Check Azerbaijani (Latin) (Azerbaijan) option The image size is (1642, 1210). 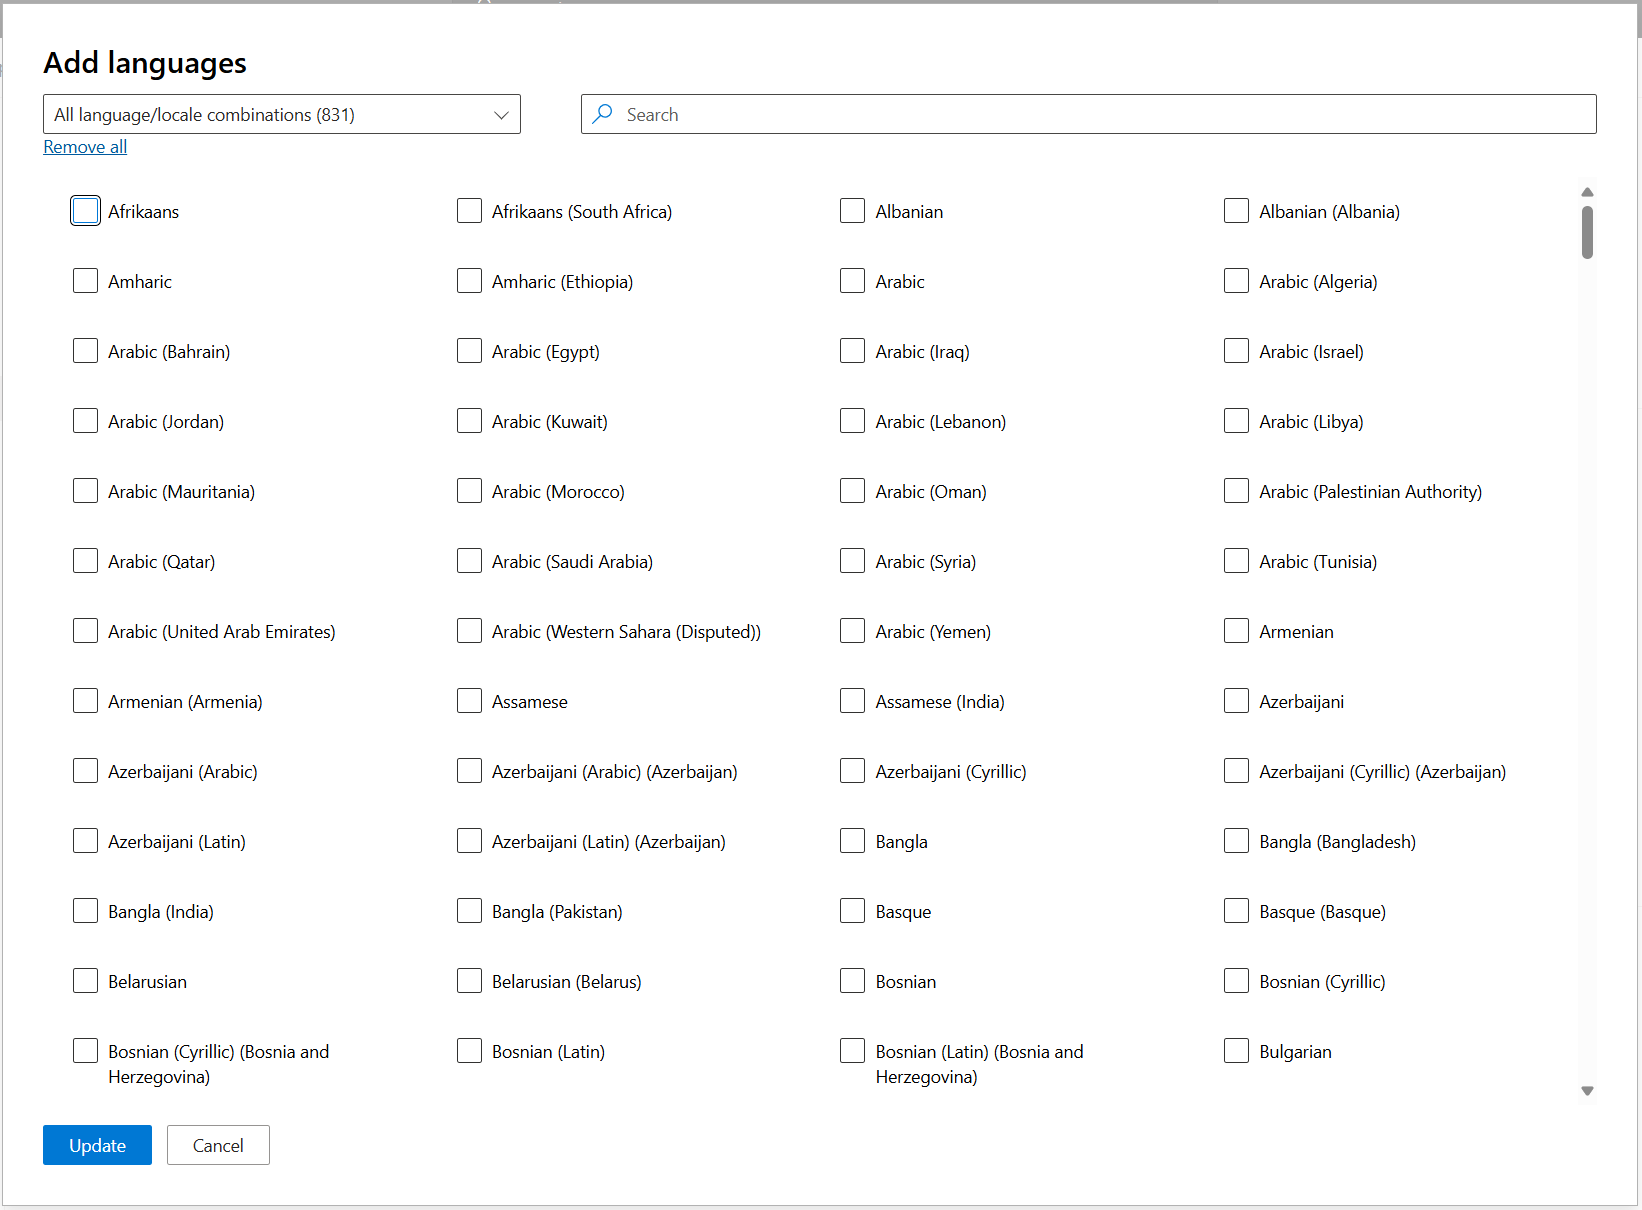pyautogui.click(x=469, y=841)
